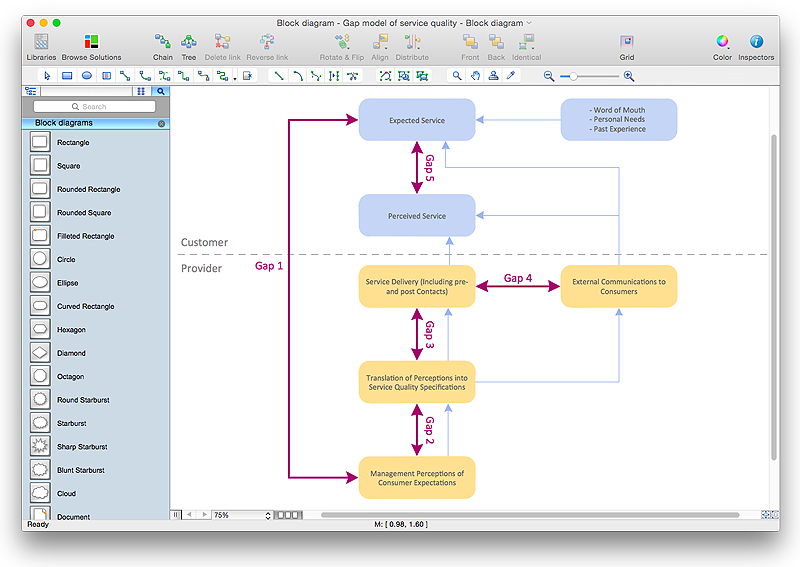The height and width of the screenshot is (567, 800).
Task: Open the Color picker dropdown
Action: [x=722, y=43]
